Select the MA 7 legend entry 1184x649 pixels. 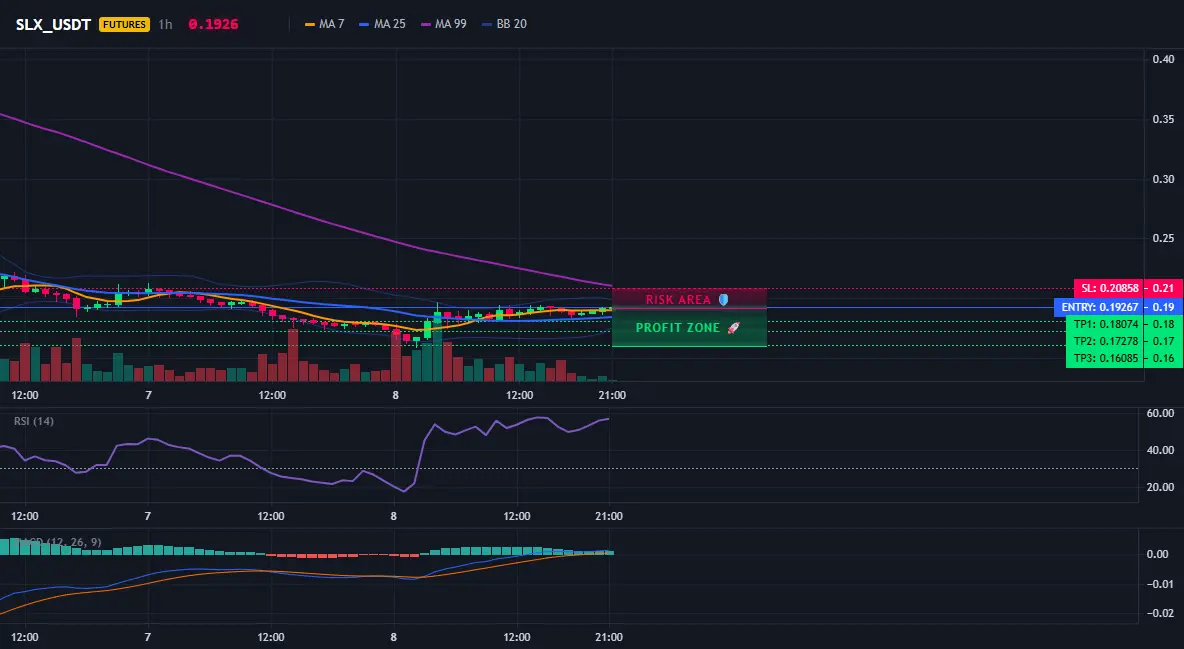(325, 24)
